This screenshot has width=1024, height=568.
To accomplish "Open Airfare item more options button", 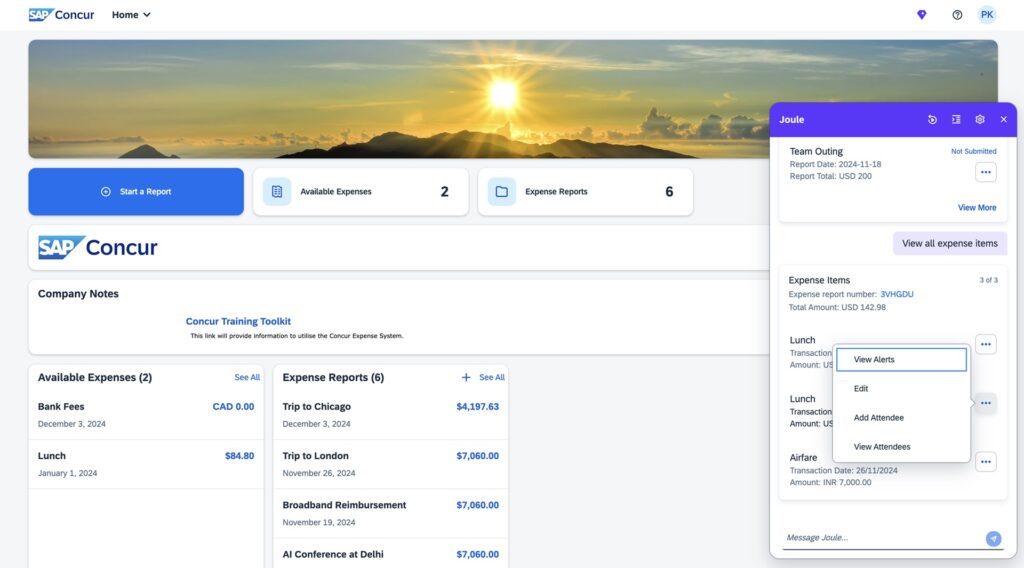I will click(985, 462).
